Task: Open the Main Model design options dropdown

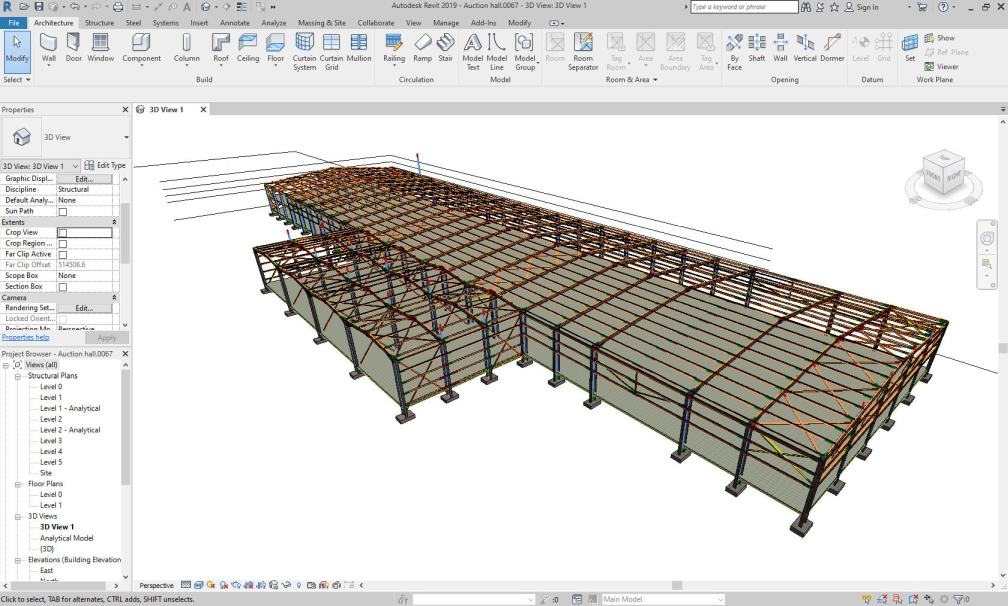Action: [720, 599]
